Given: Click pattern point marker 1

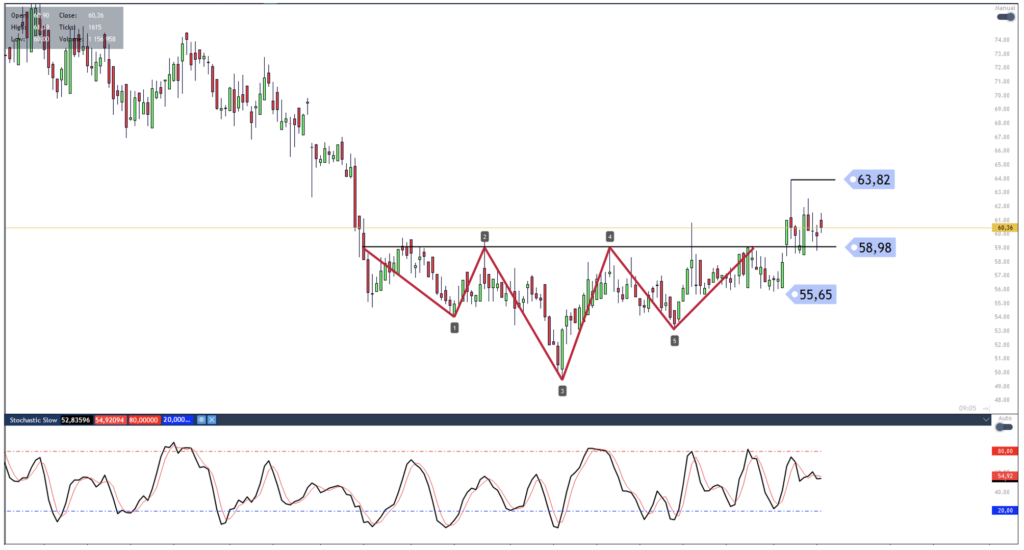Looking at the screenshot, I should click(x=454, y=327).
